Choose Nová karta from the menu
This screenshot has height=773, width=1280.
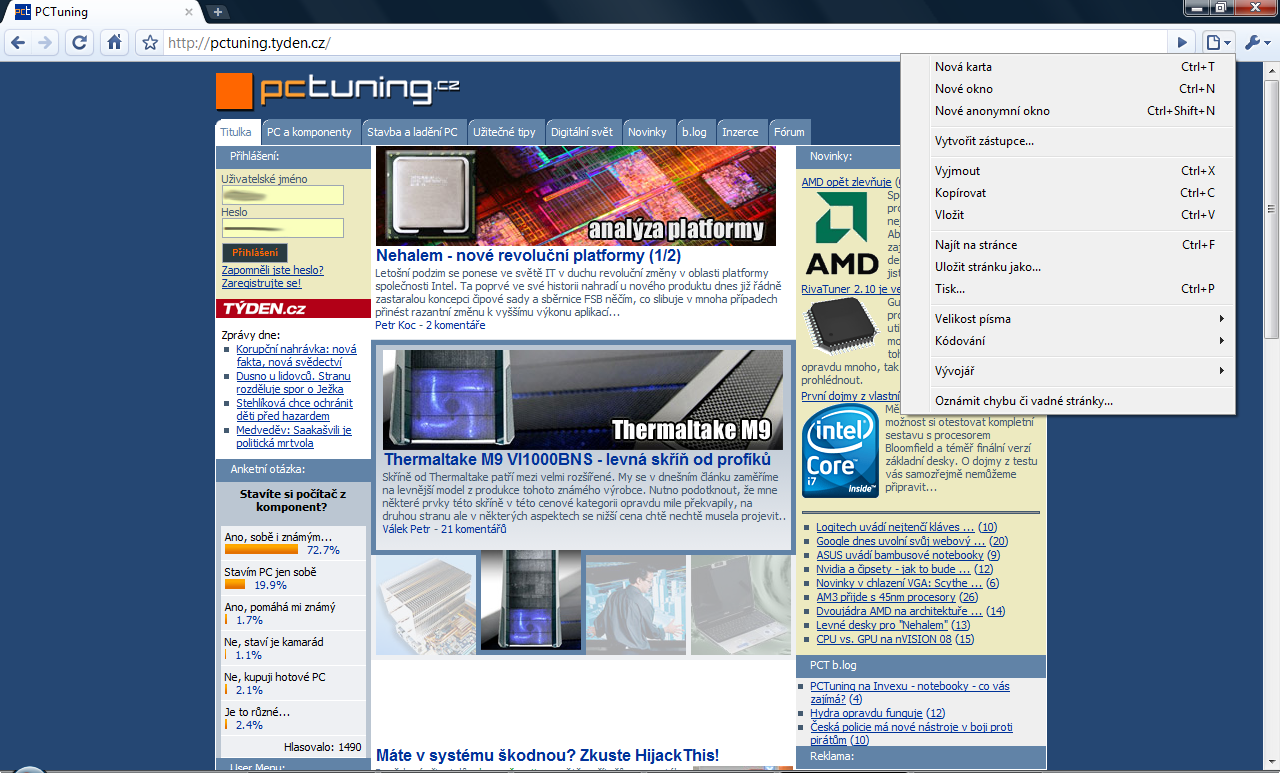click(x=1068, y=67)
